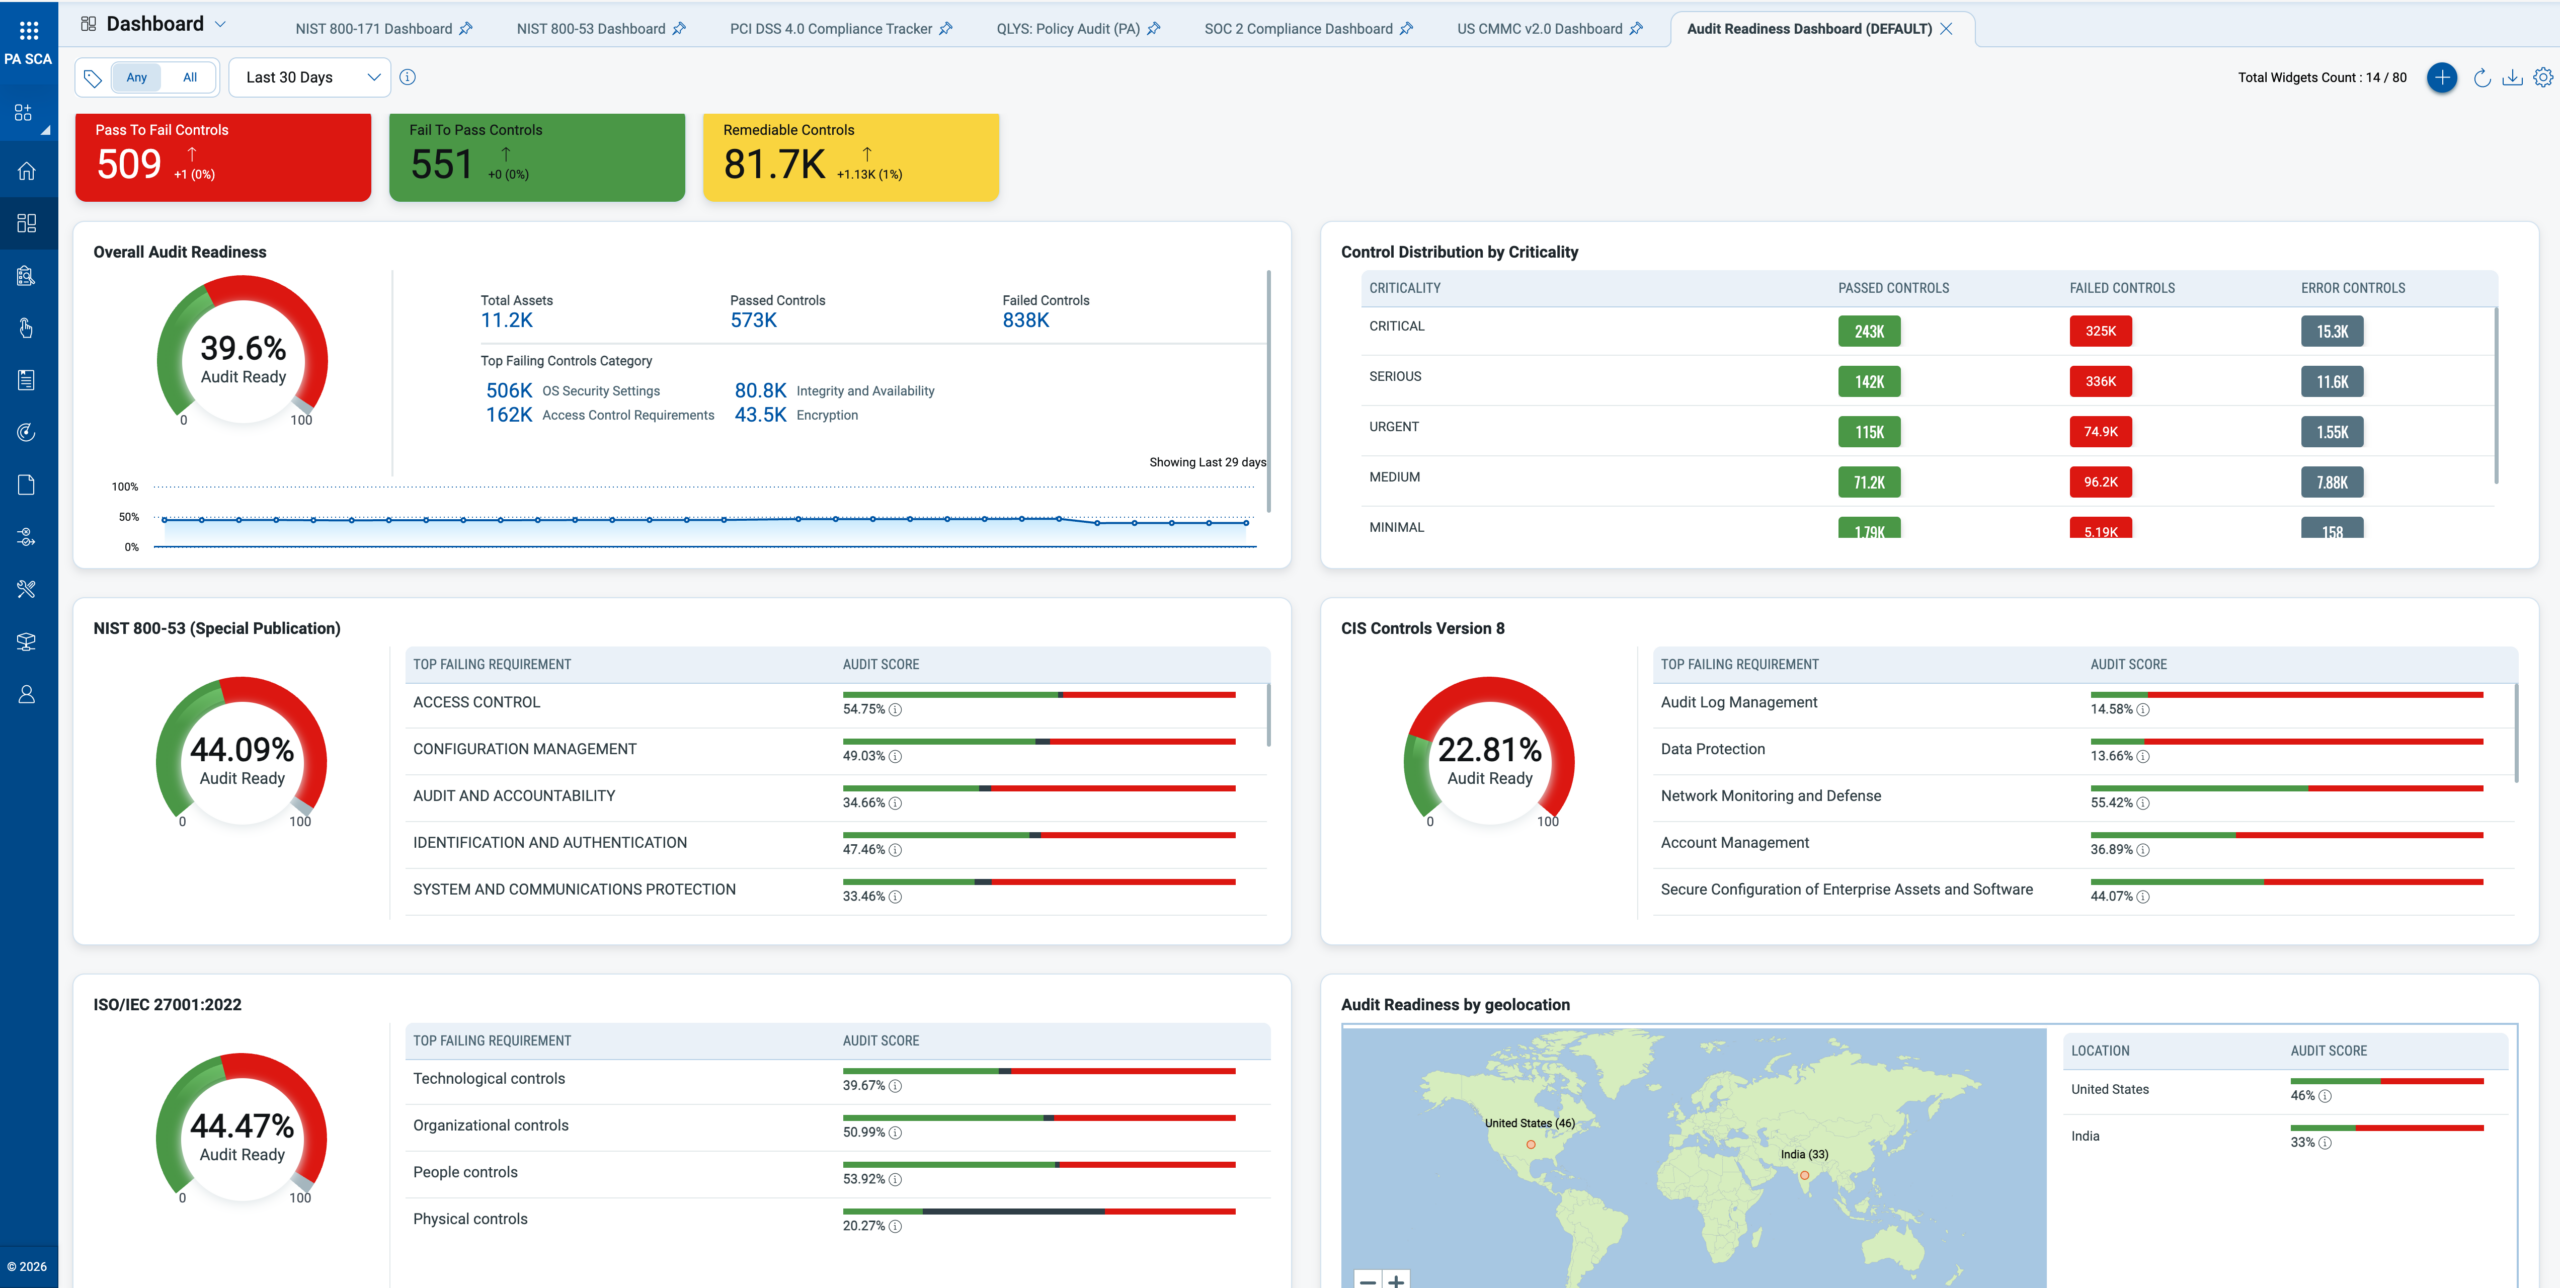Screen dimensions: 2560x1288
Task: Switch to the NIST 800-53 Dashboard tab
Action: 590,29
